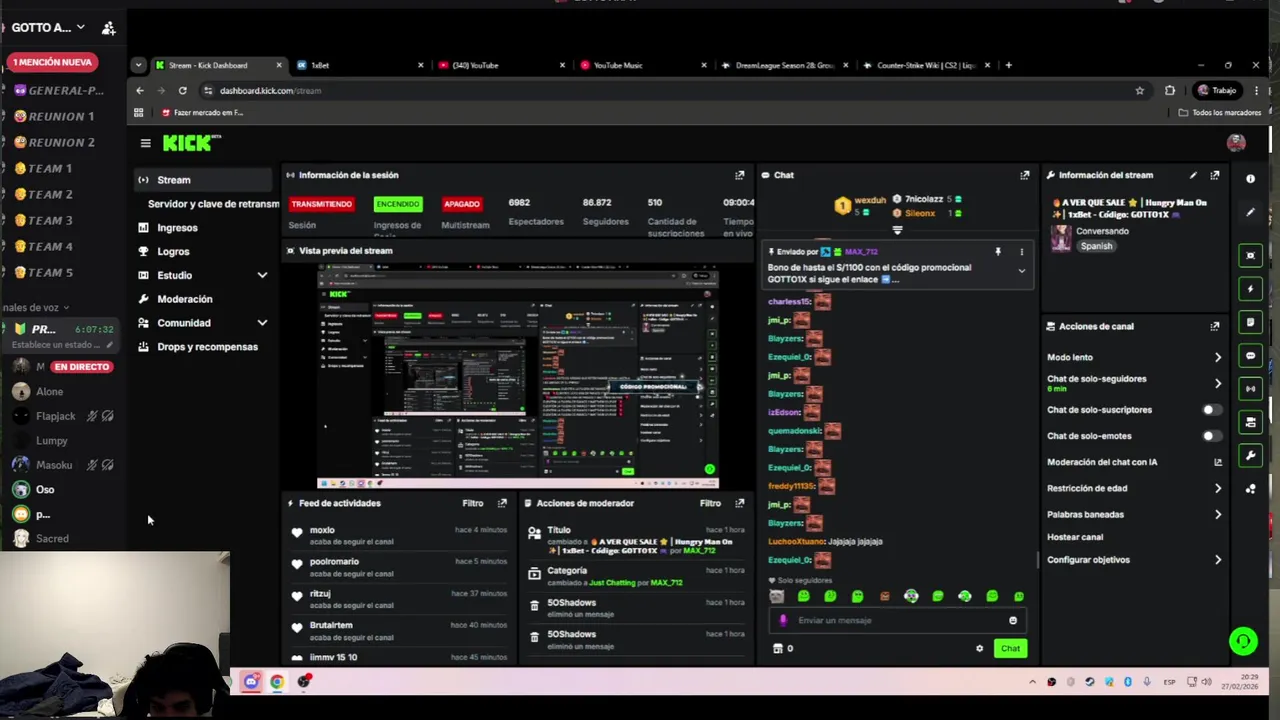Screen dimensions: 1280x720
Task: Open the 1 MENCIÓN NUEVA badge
Action: [52, 62]
